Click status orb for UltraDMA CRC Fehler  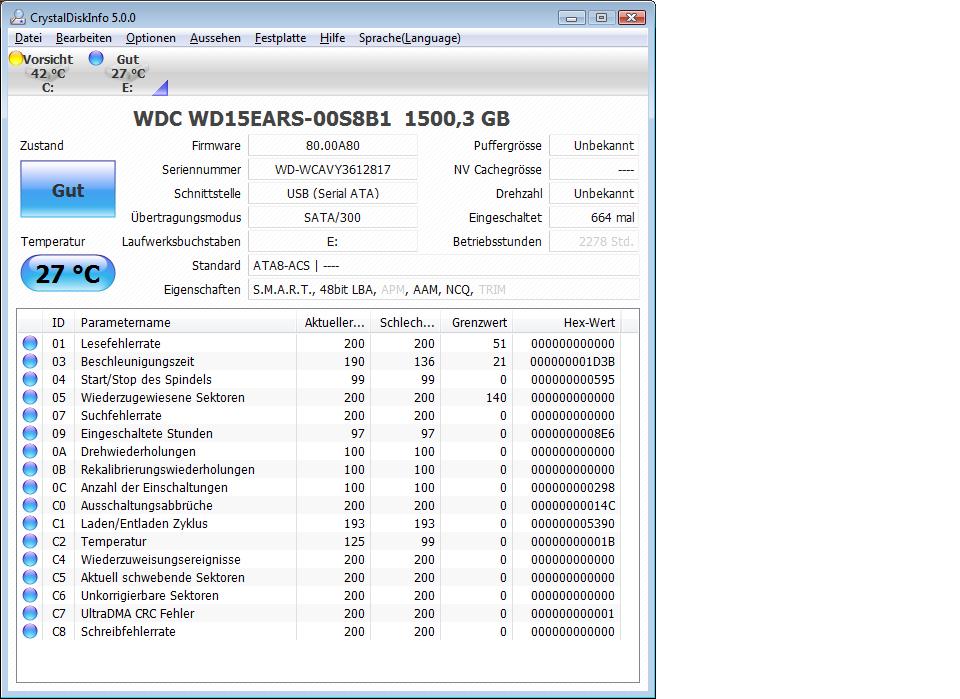click(30, 613)
